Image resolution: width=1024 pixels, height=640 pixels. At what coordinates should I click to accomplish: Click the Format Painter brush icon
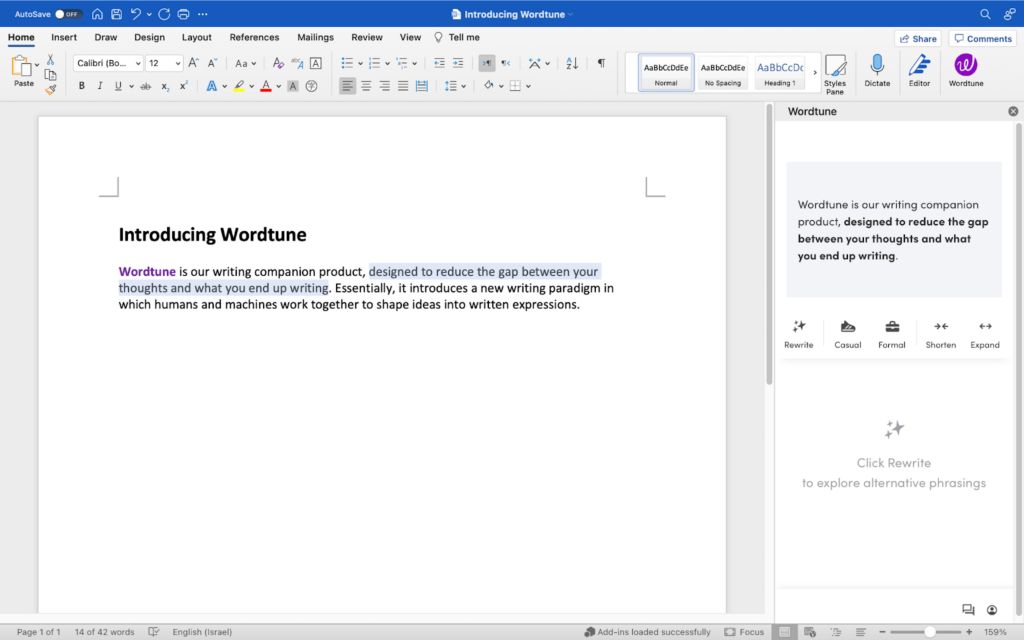[x=50, y=90]
